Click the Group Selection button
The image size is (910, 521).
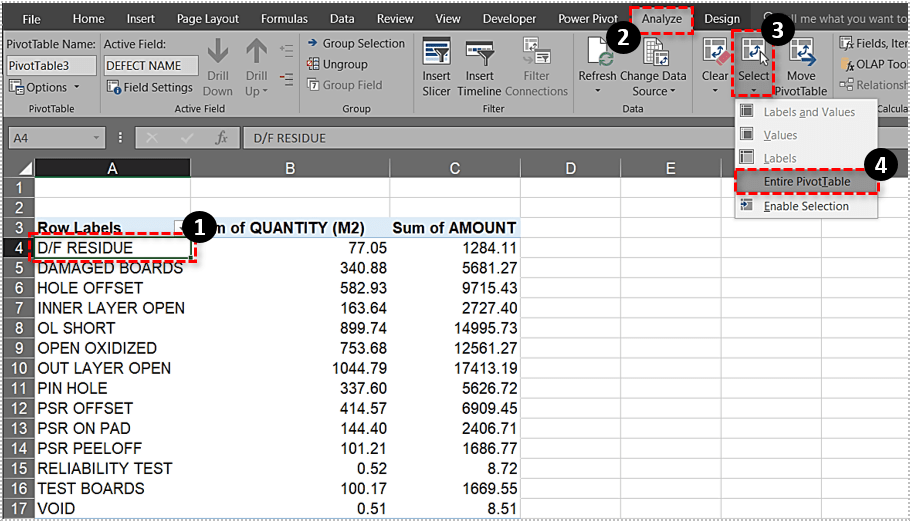click(x=355, y=43)
